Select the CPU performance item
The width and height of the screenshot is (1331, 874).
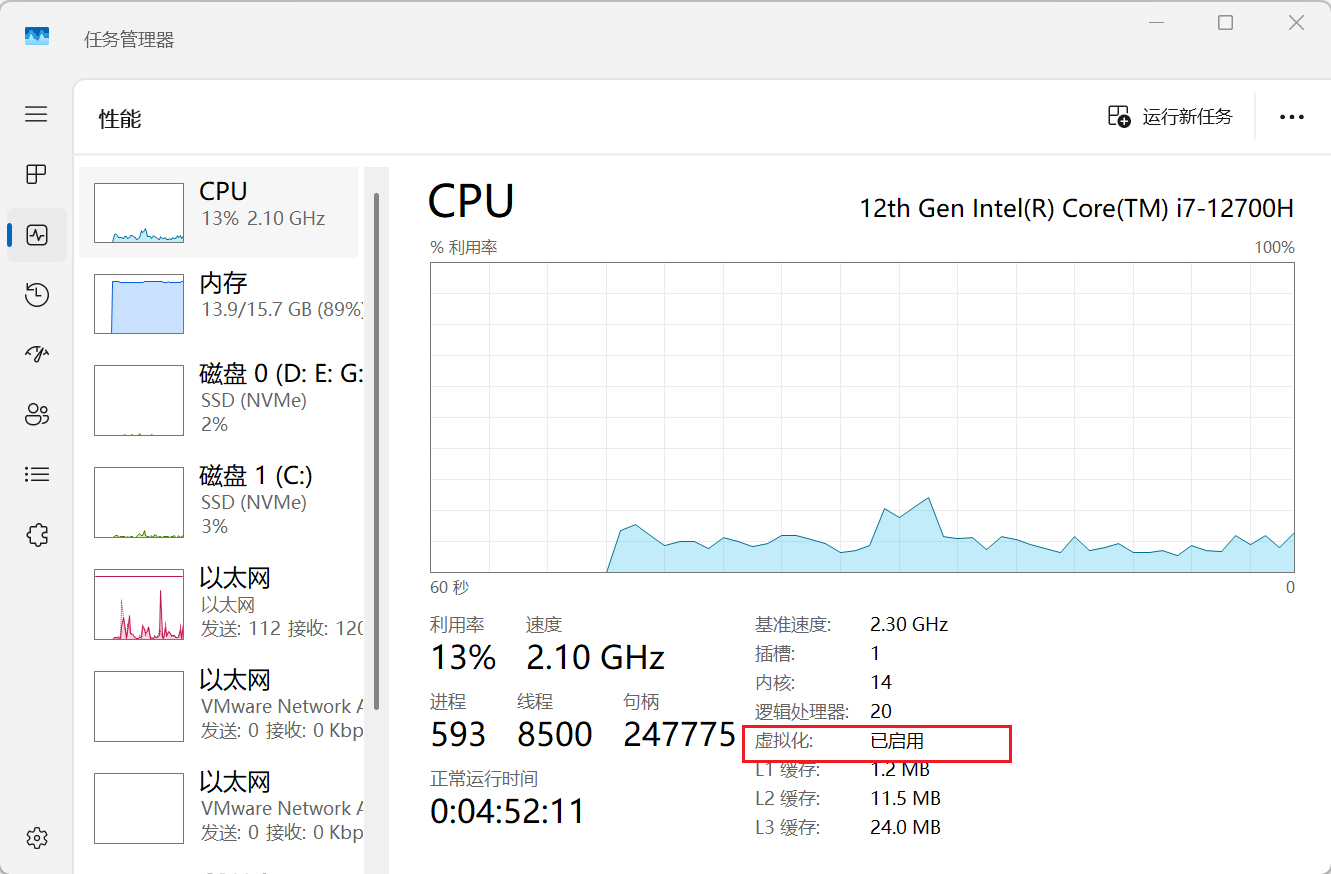pyautogui.click(x=218, y=212)
